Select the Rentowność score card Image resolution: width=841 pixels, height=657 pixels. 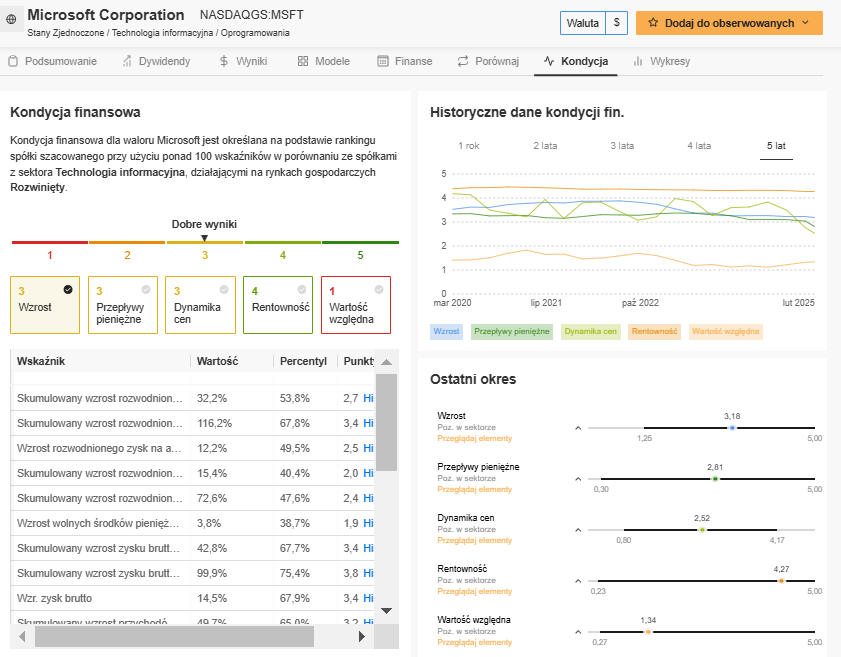[278, 305]
